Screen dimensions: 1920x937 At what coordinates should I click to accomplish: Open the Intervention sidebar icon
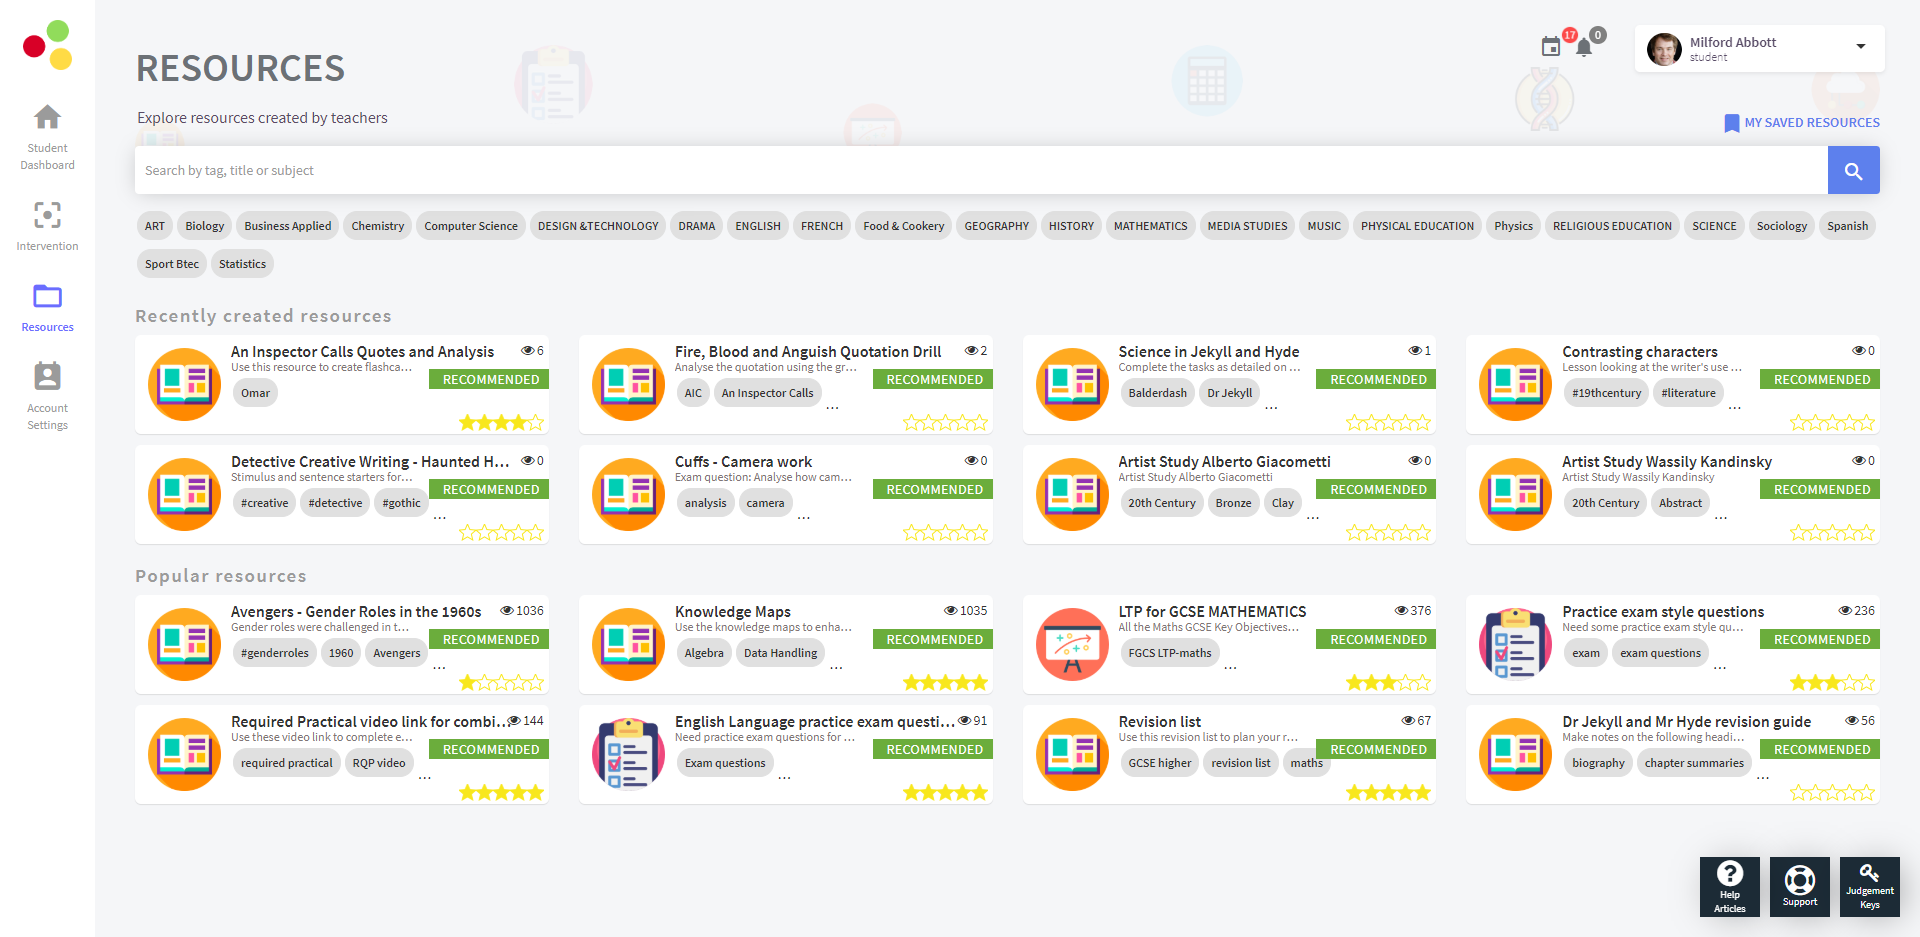[47, 216]
